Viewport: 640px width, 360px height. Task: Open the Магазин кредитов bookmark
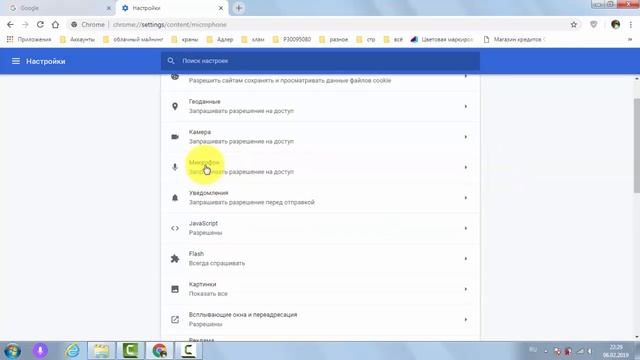[514, 39]
